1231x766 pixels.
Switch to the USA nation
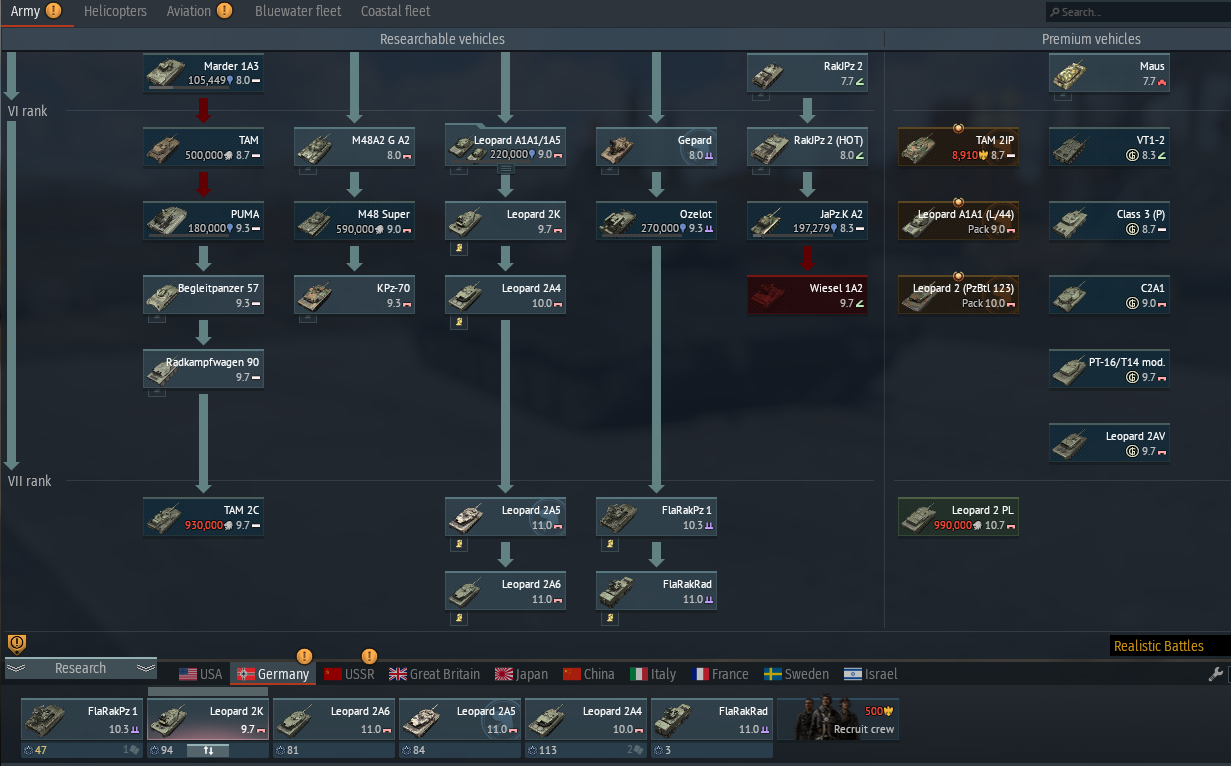tap(201, 674)
